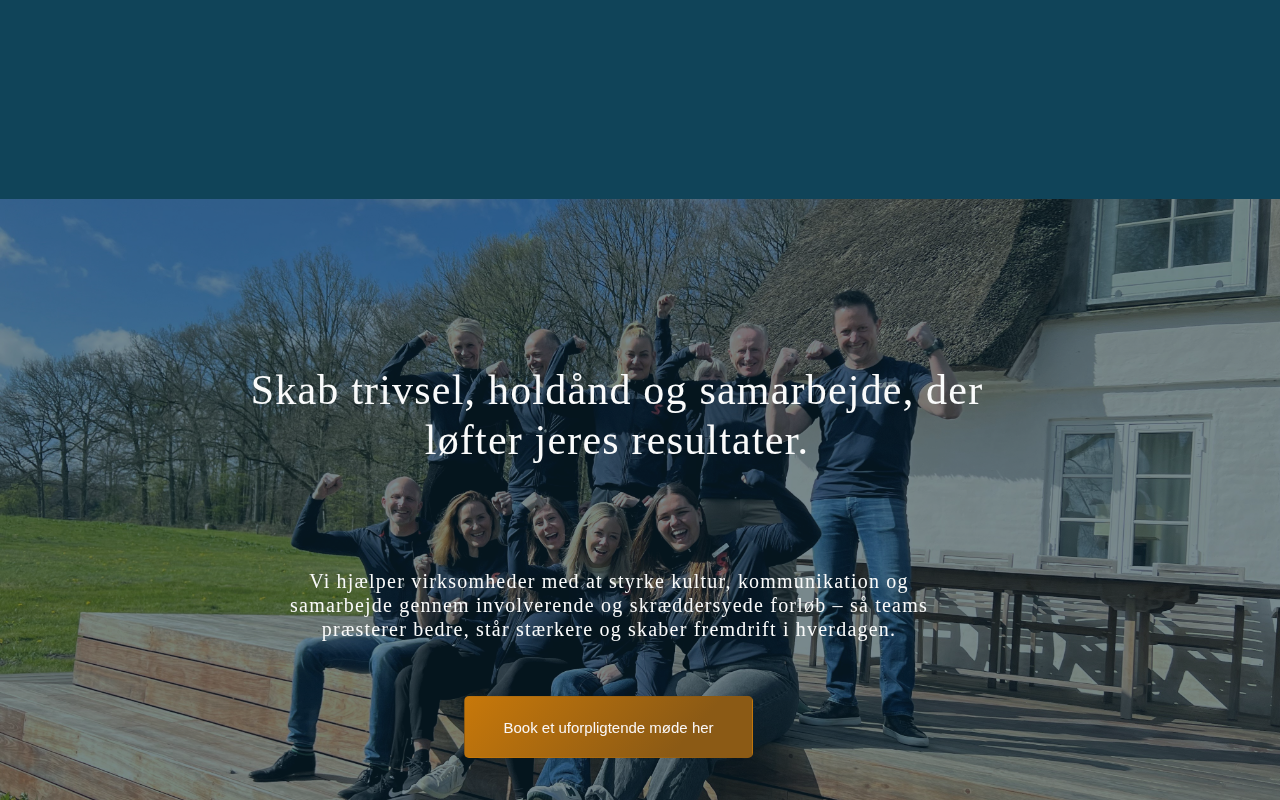
Task: Click the empty dark teal header bar
Action: click(640, 99)
